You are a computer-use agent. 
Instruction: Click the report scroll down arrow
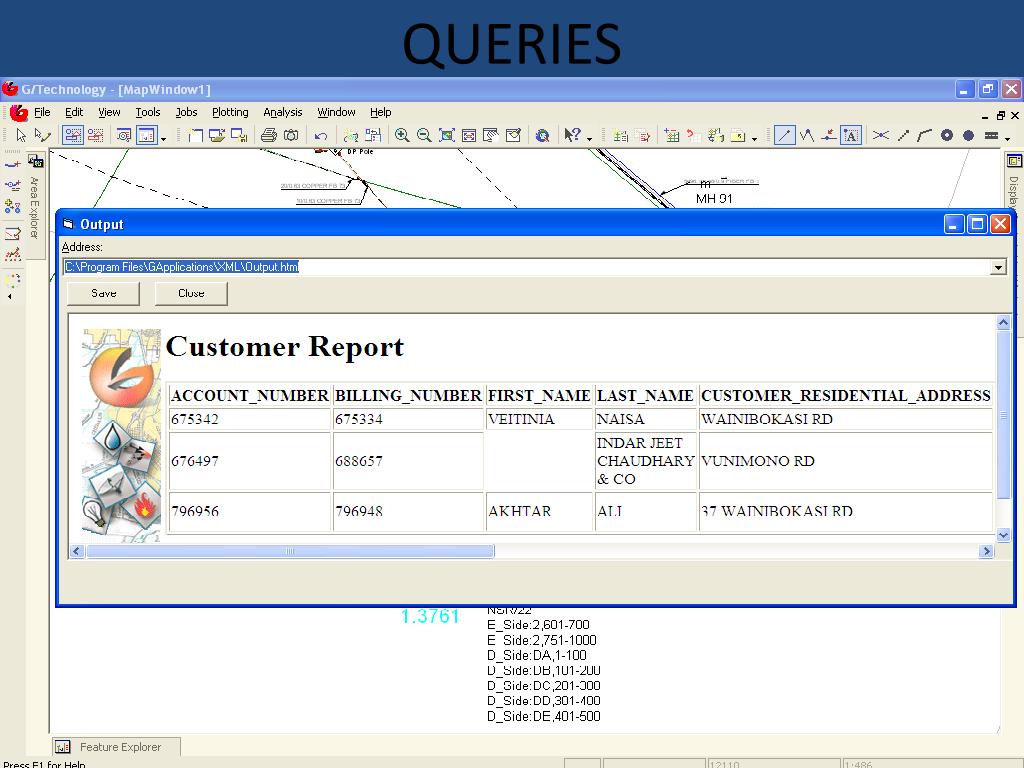point(1003,535)
